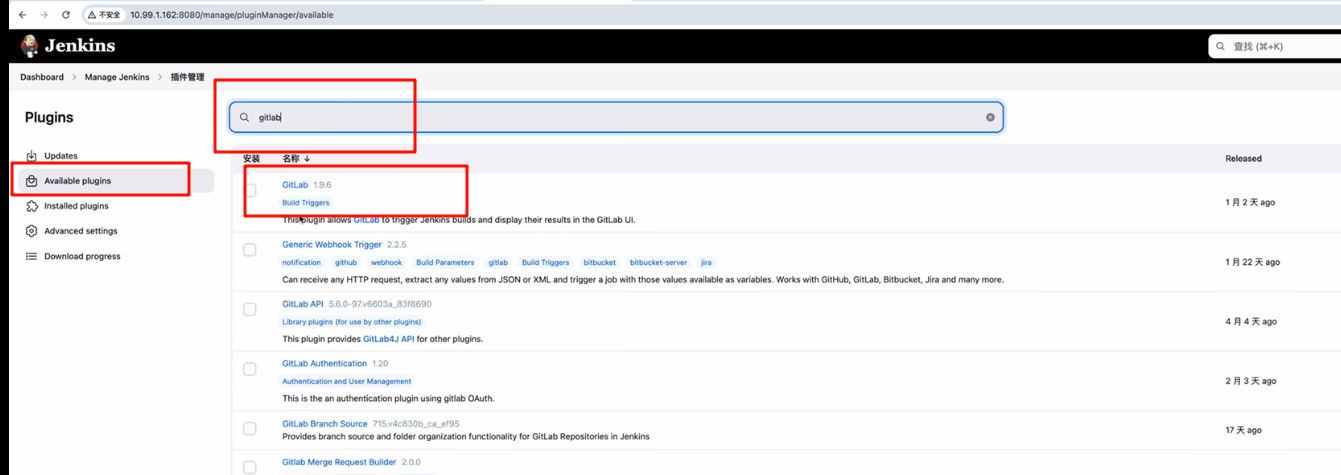The image size is (1341, 475).
Task: Tick the checkbox for GitLab Authentication plugin
Action: point(250,369)
